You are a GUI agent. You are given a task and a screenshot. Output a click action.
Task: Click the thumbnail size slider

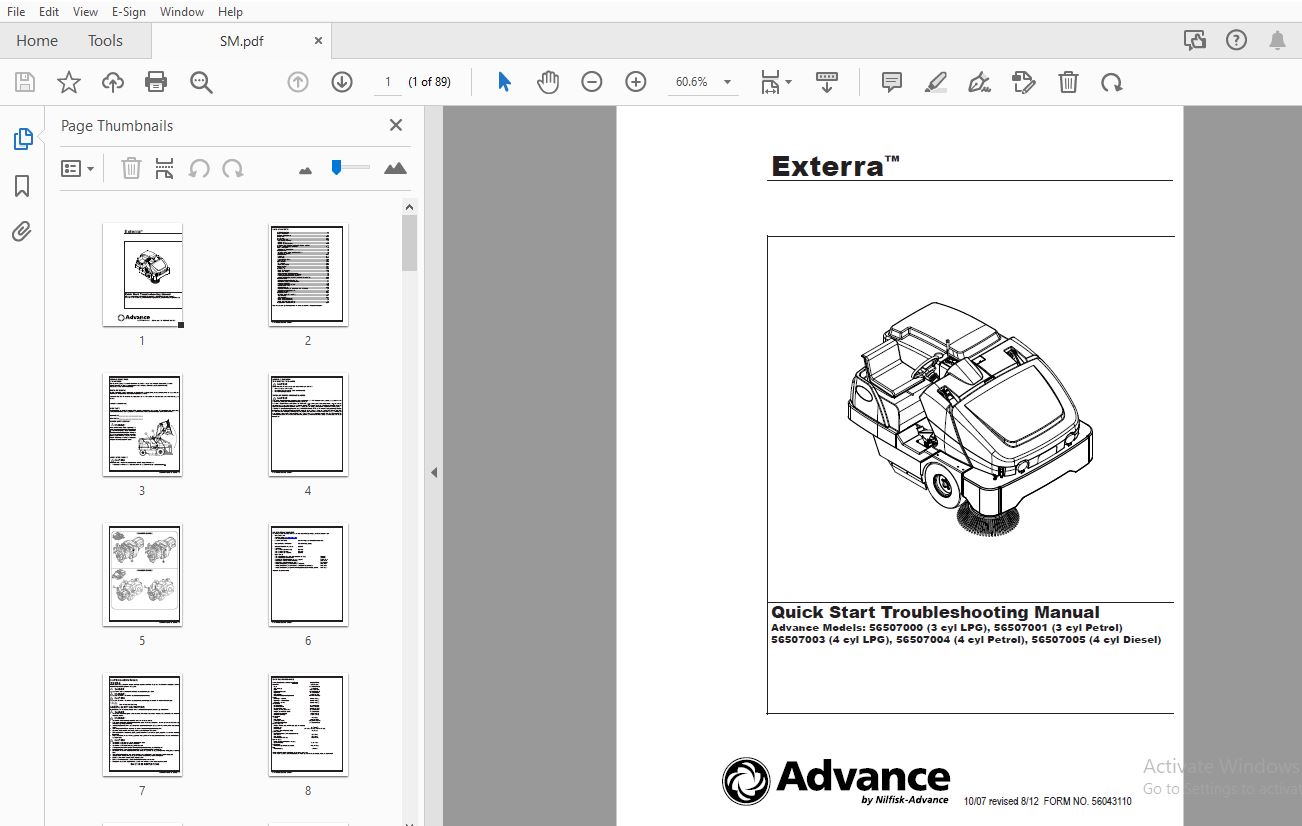[x=350, y=167]
